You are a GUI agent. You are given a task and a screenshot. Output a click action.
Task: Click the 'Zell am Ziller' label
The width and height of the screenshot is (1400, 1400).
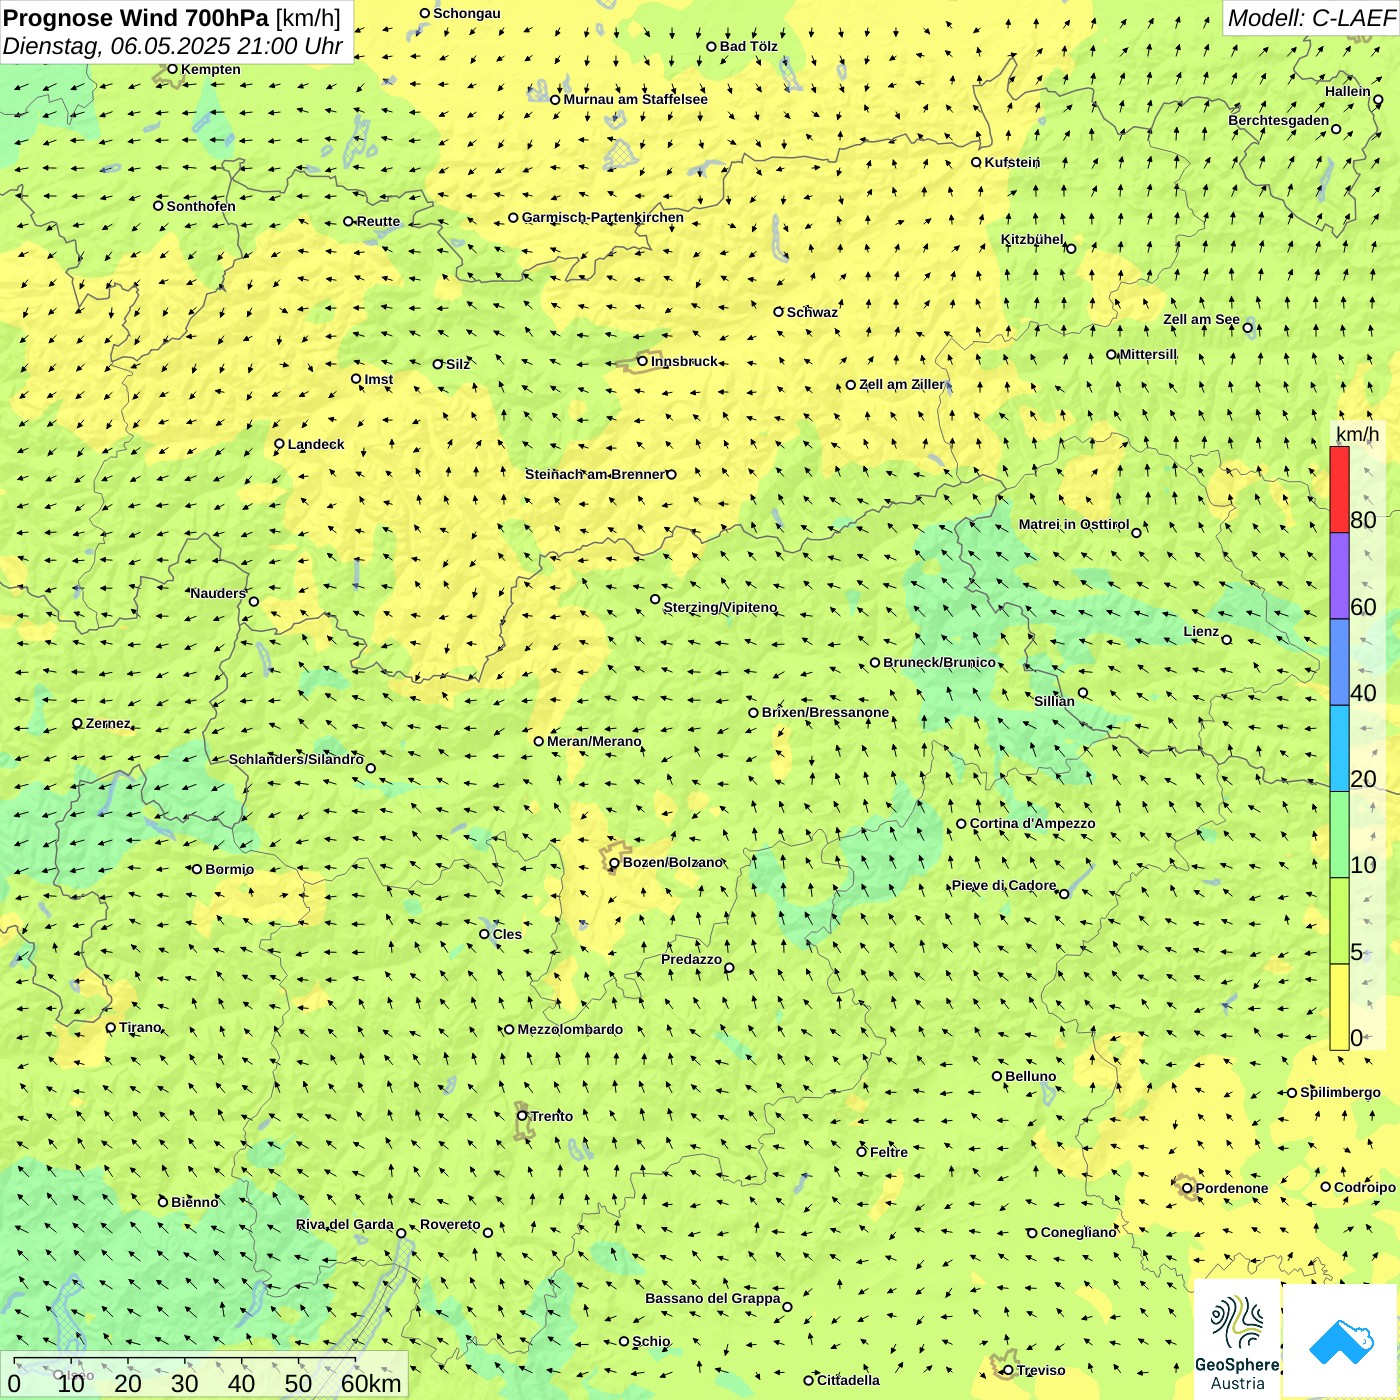coord(901,384)
